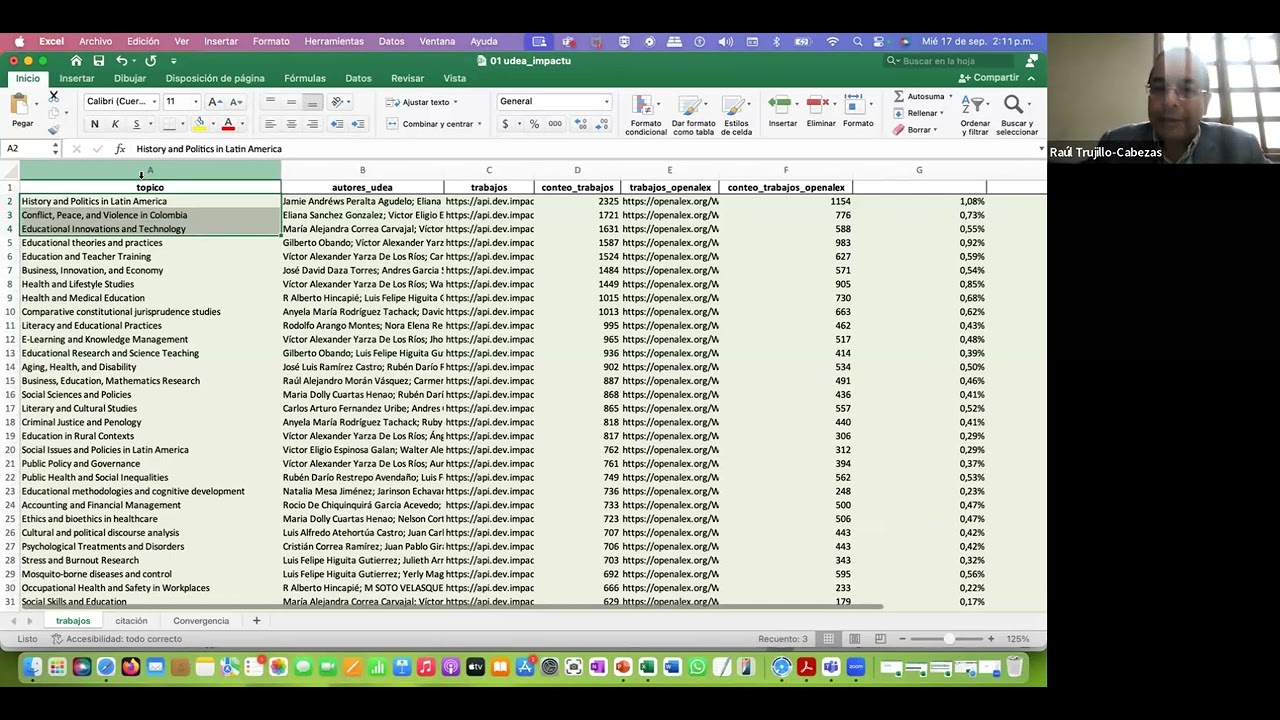
Task: Toggle bold N formatting
Action: pos(94,124)
